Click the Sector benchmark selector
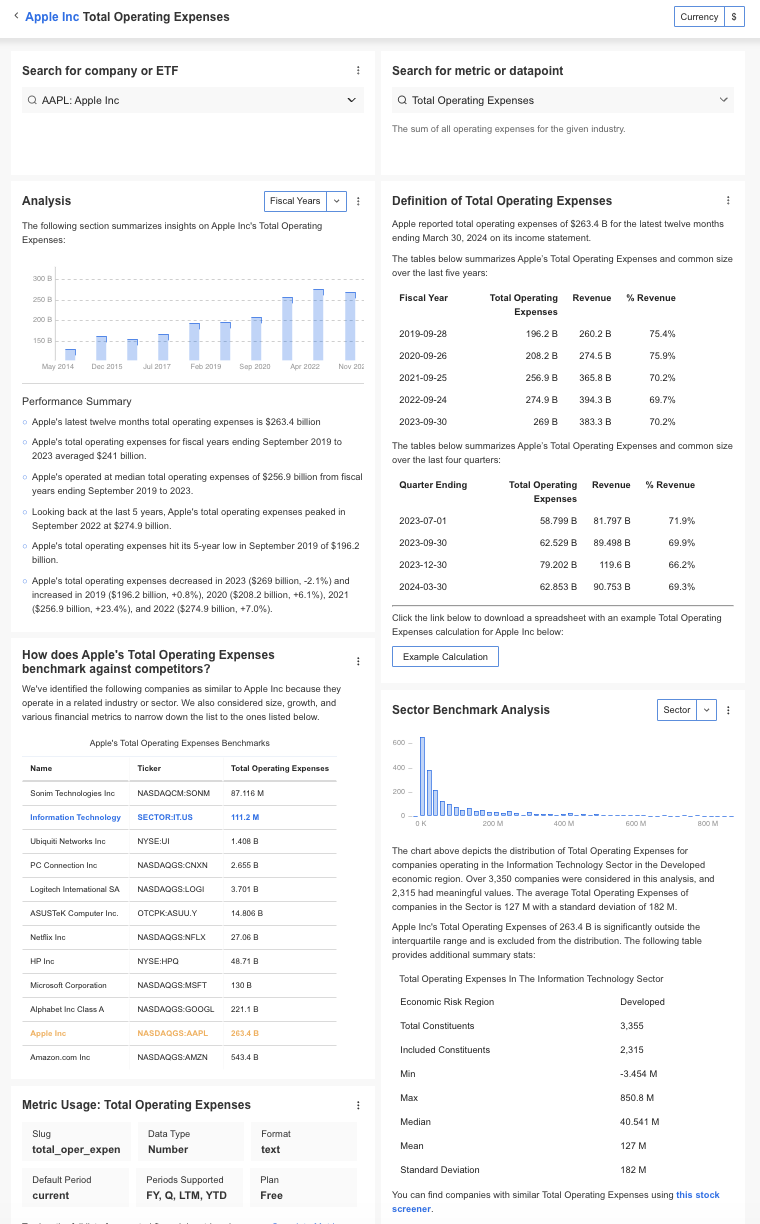Screen dimensions: 760x1224 [x=676, y=710]
